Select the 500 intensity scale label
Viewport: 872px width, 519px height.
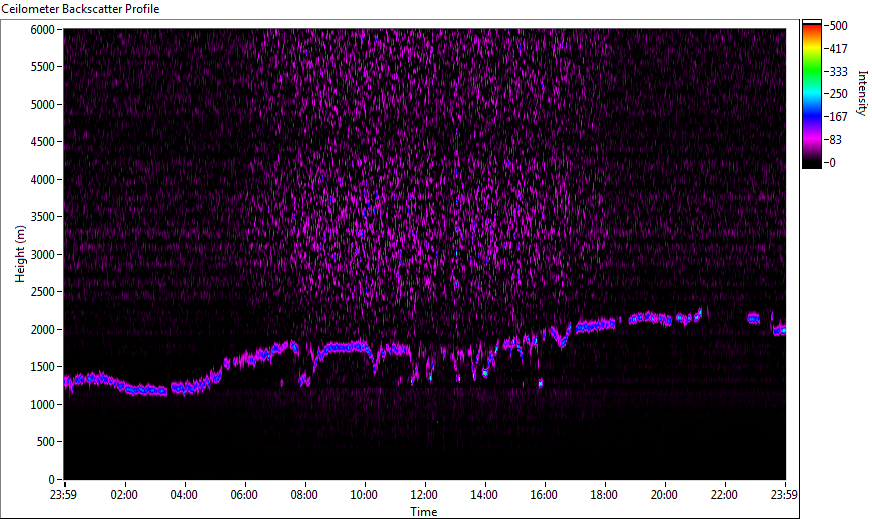[x=838, y=26]
